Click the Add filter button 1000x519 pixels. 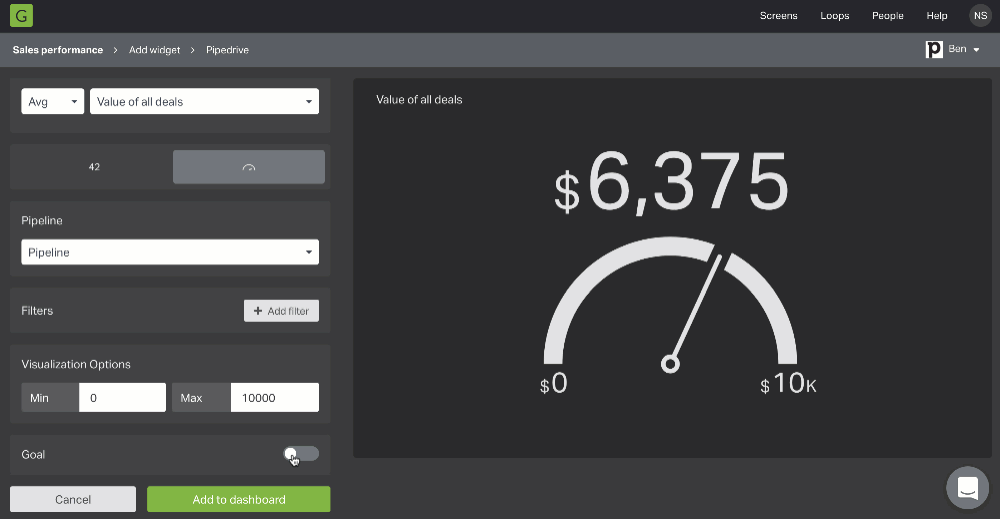pos(281,311)
